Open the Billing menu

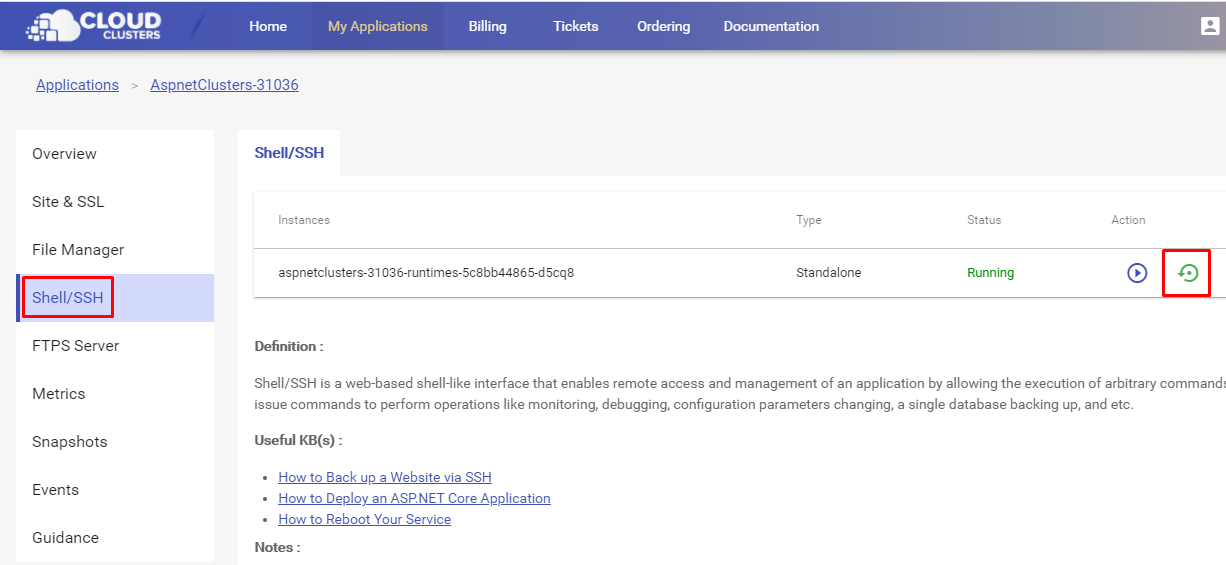coord(487,27)
